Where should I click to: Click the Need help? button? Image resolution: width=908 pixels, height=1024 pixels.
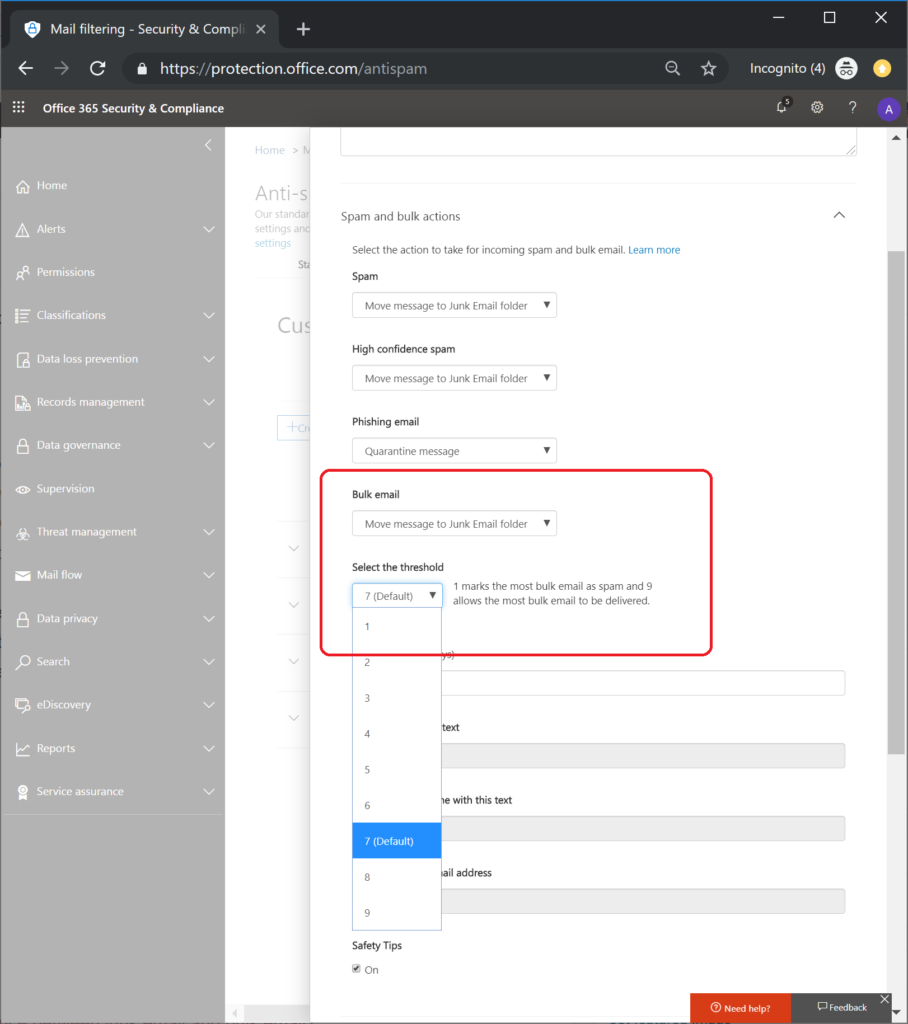740,1007
